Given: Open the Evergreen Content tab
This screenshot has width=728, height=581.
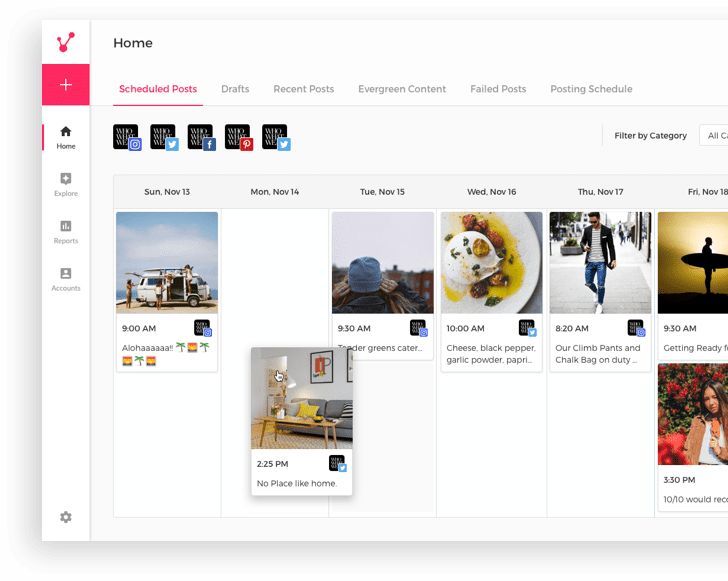Looking at the screenshot, I should 402,89.
